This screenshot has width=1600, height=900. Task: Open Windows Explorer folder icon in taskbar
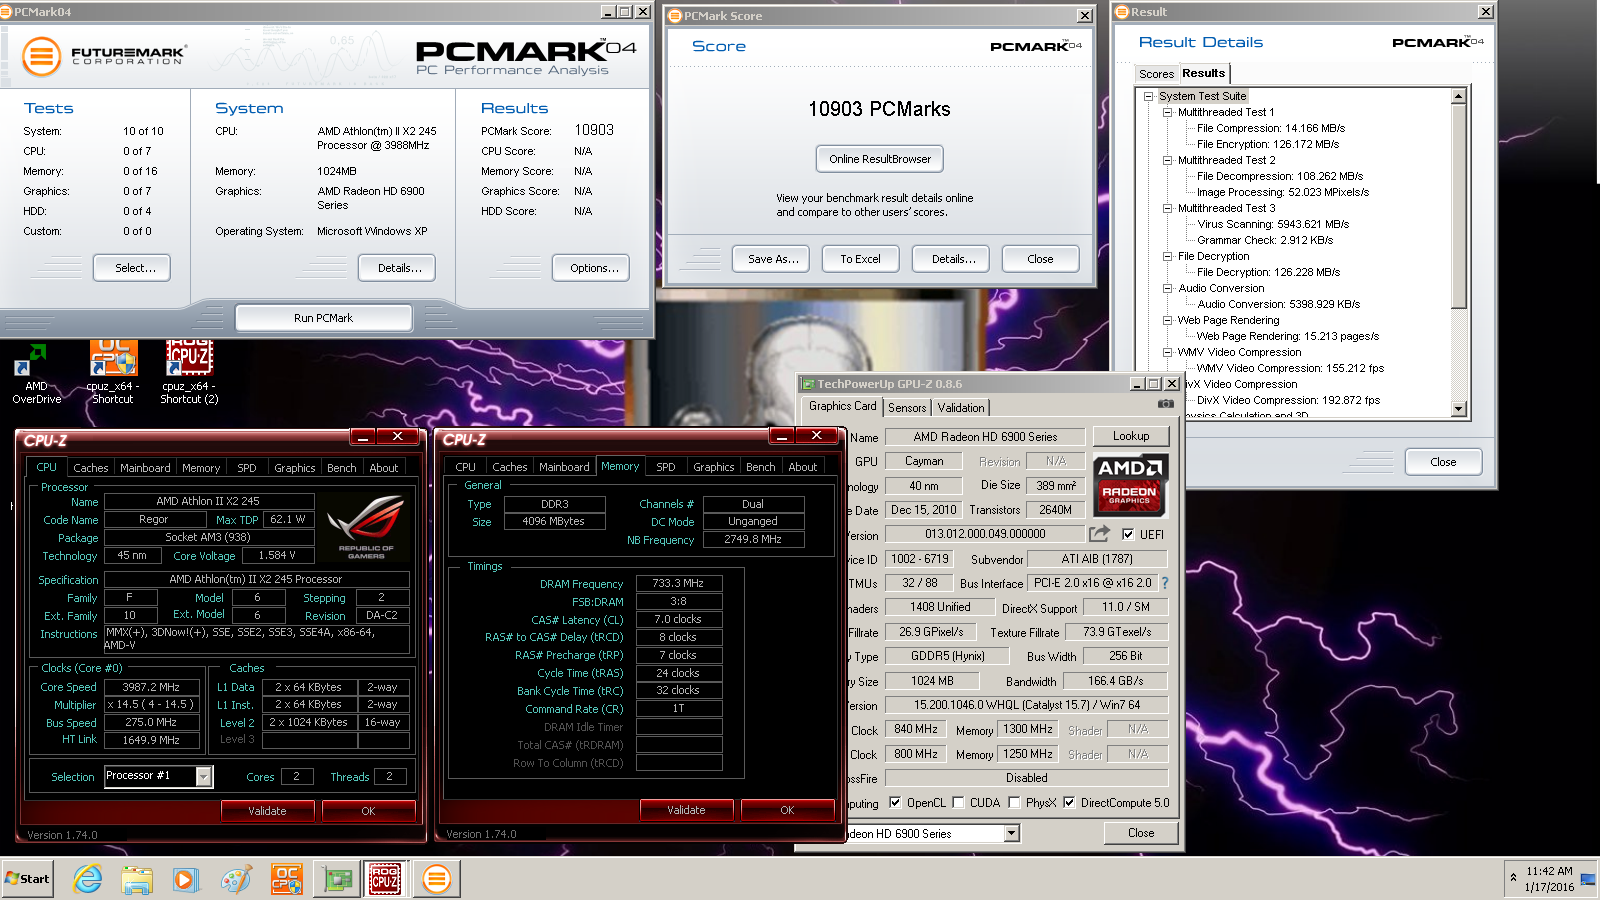click(x=137, y=879)
